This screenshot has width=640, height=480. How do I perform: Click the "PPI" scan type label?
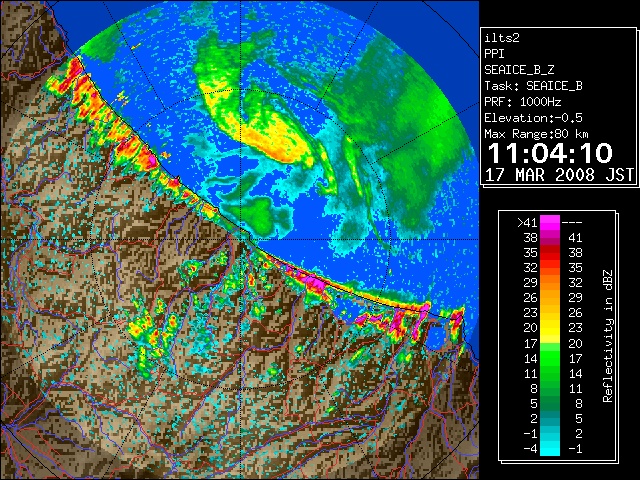coord(494,54)
